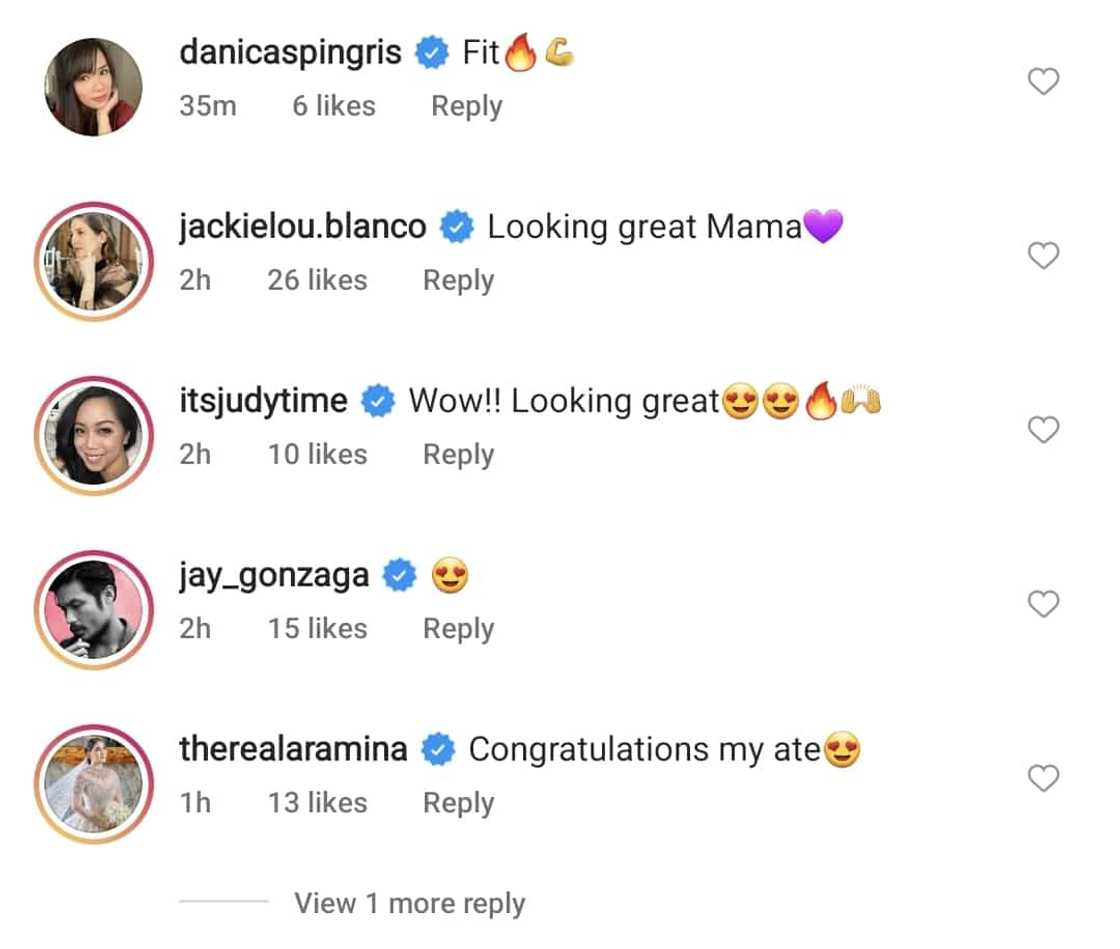Like jay_gonzaga's comment via the heart icon
Screen dimensions: 1120x949
[1044, 604]
